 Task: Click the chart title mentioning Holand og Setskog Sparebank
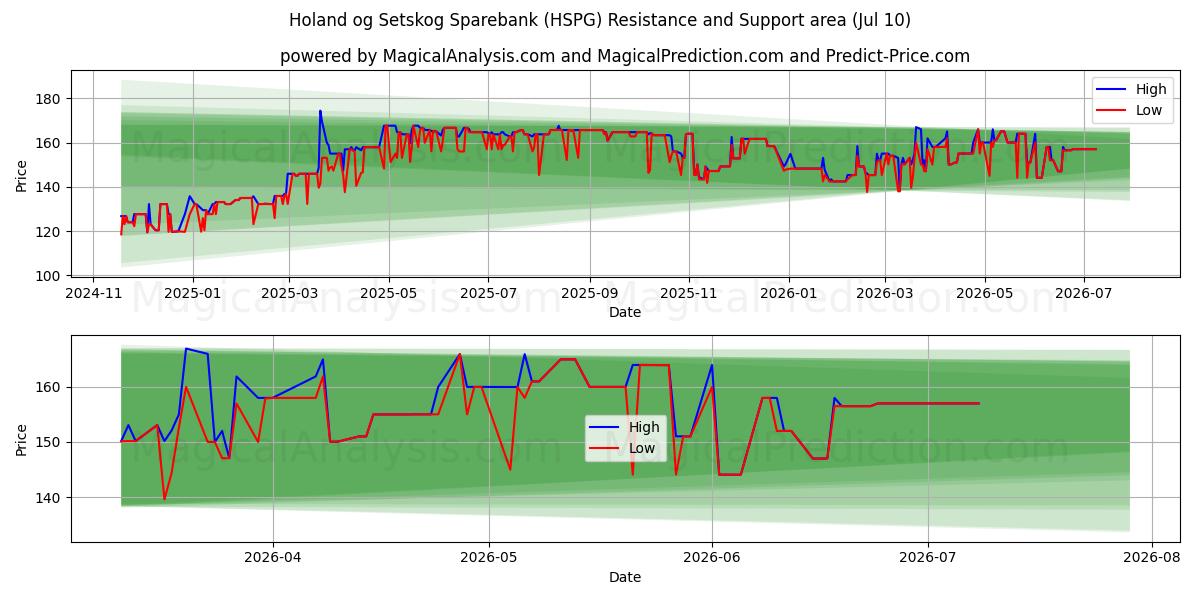tap(600, 20)
